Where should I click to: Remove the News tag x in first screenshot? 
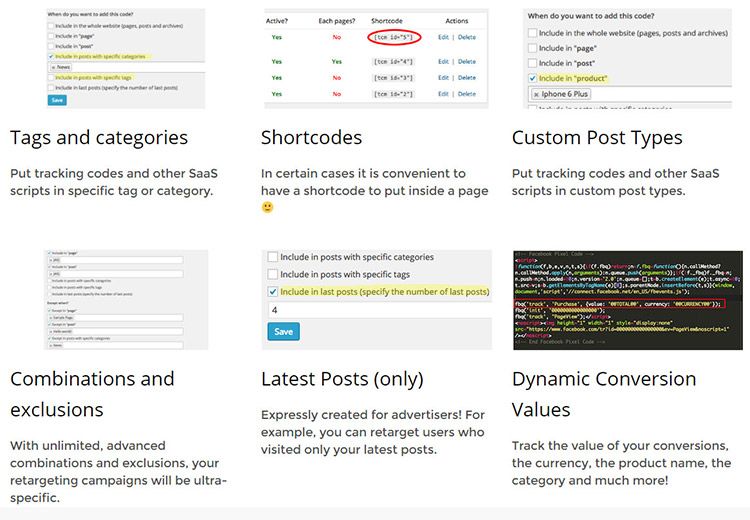click(x=54, y=67)
